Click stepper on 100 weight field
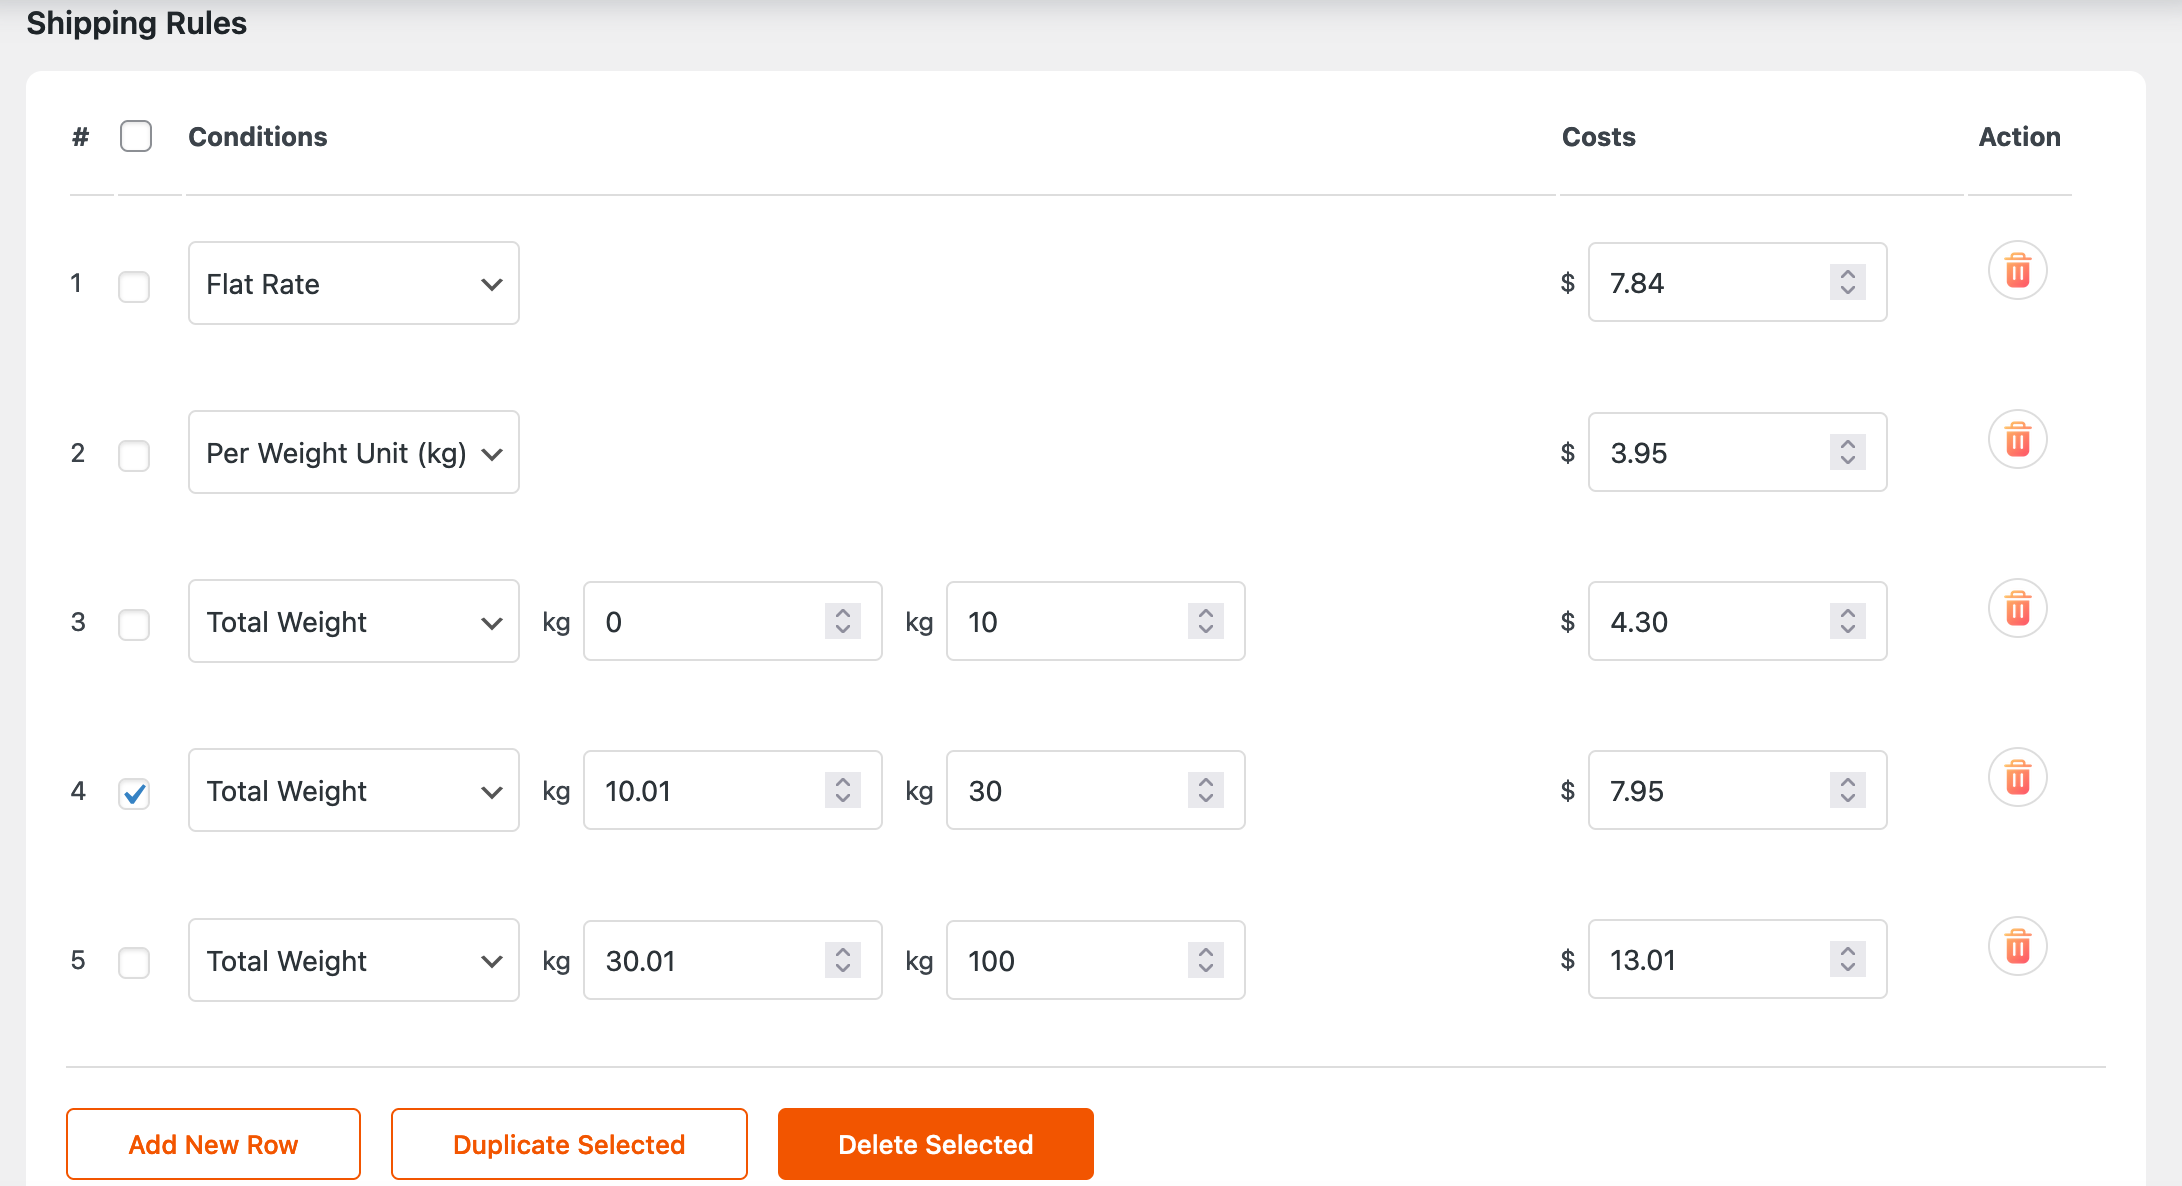This screenshot has width=2182, height=1186. (1206, 960)
